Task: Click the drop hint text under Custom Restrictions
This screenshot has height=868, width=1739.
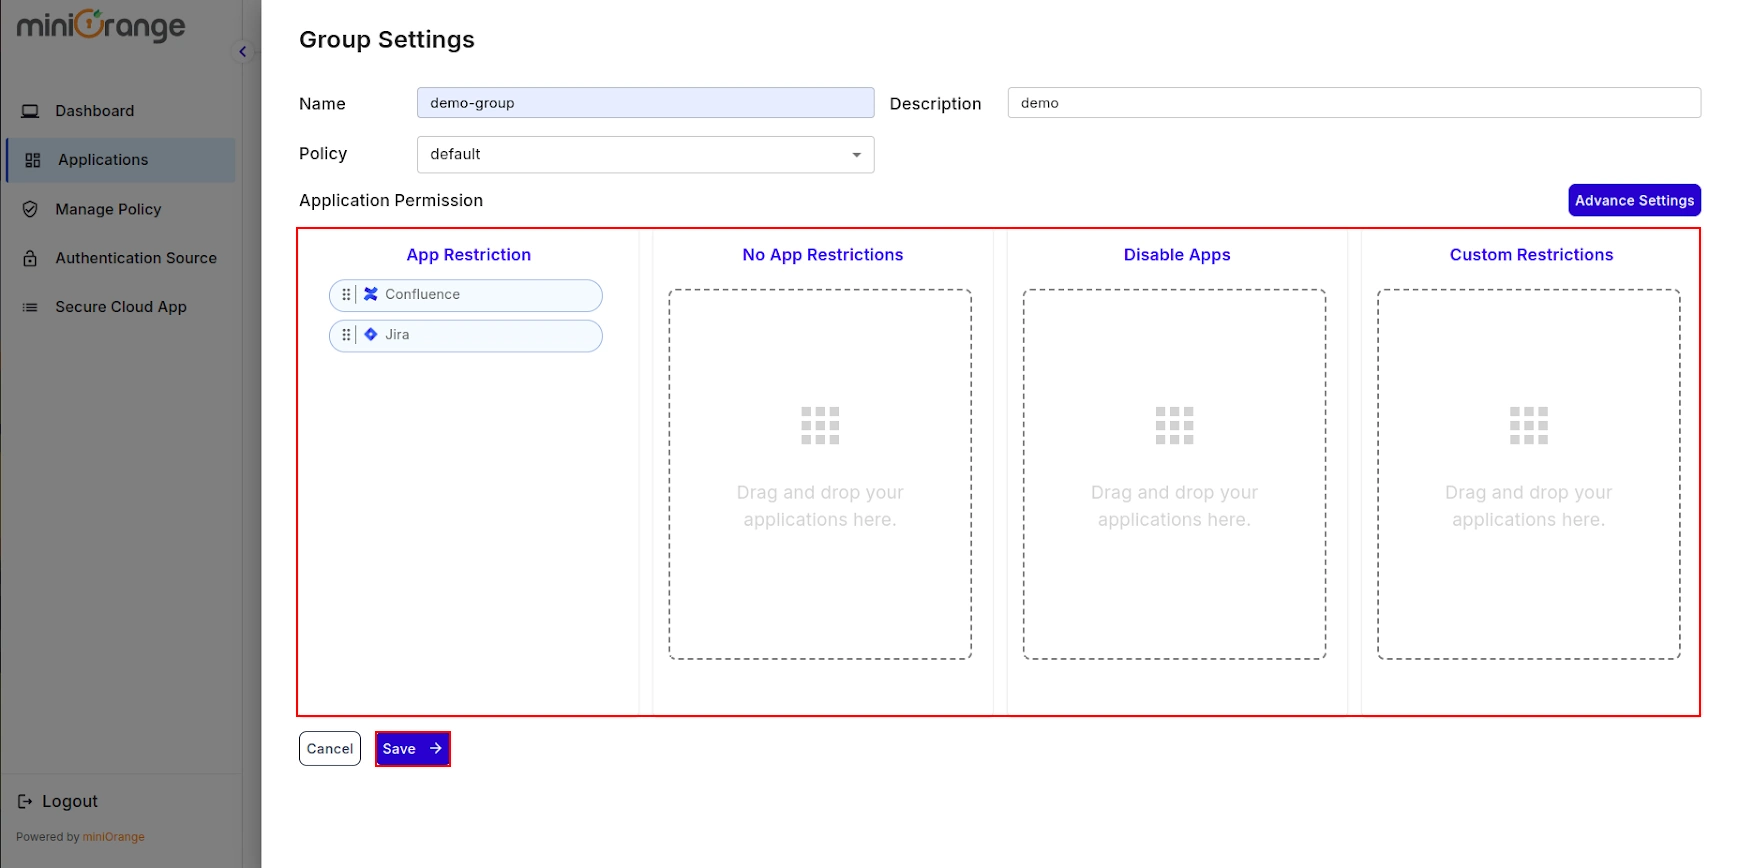Action: (1528, 506)
